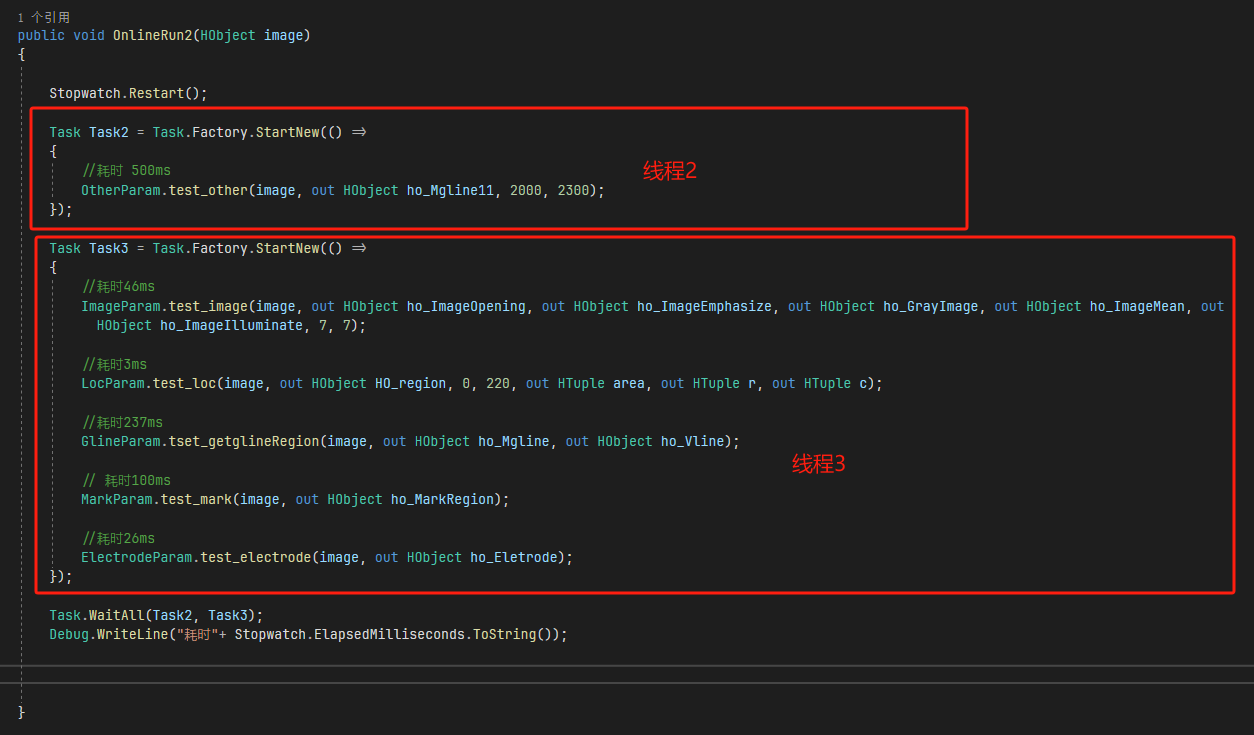The width and height of the screenshot is (1254, 735).
Task: Click the comment "//耗时 500ms"
Action: coord(126,171)
